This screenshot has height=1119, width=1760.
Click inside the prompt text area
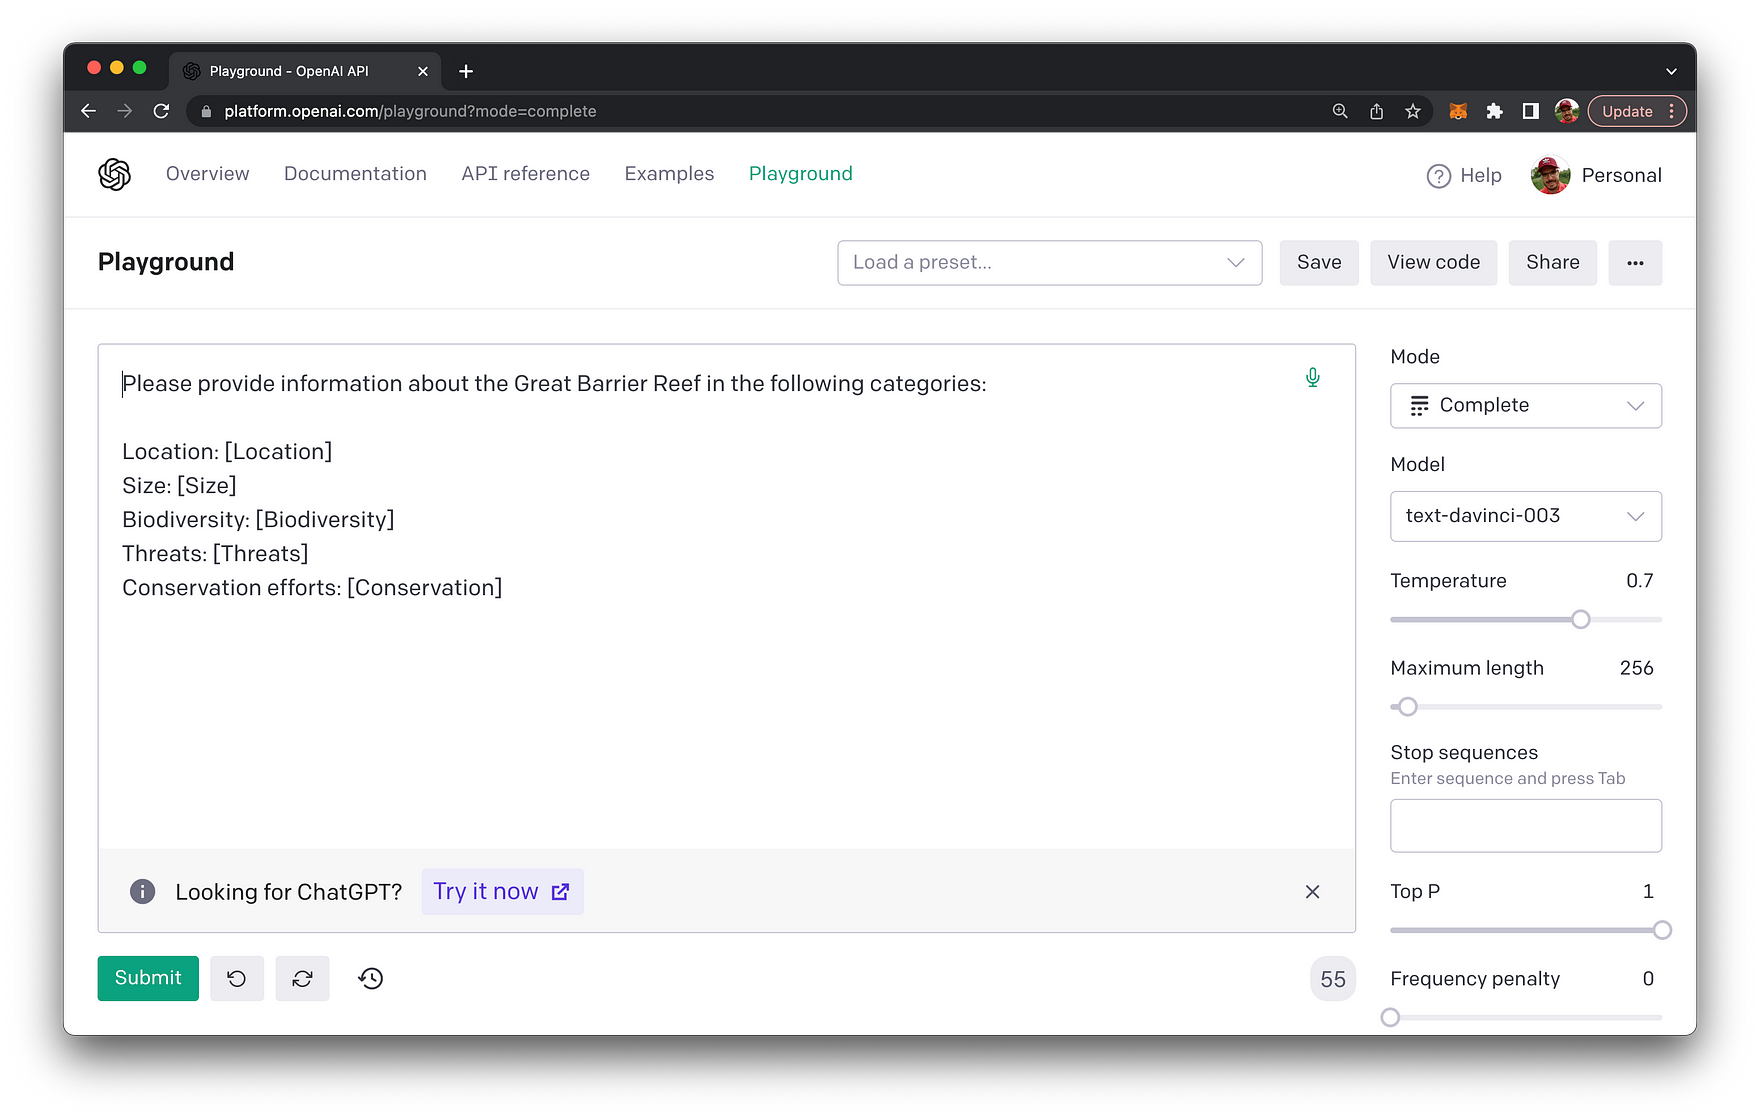727,597
